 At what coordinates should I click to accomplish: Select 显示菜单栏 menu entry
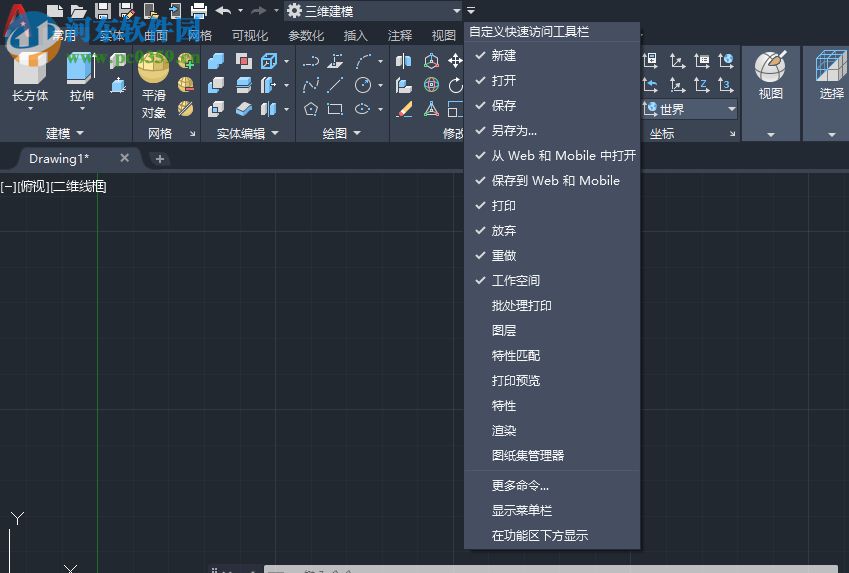coord(552,510)
